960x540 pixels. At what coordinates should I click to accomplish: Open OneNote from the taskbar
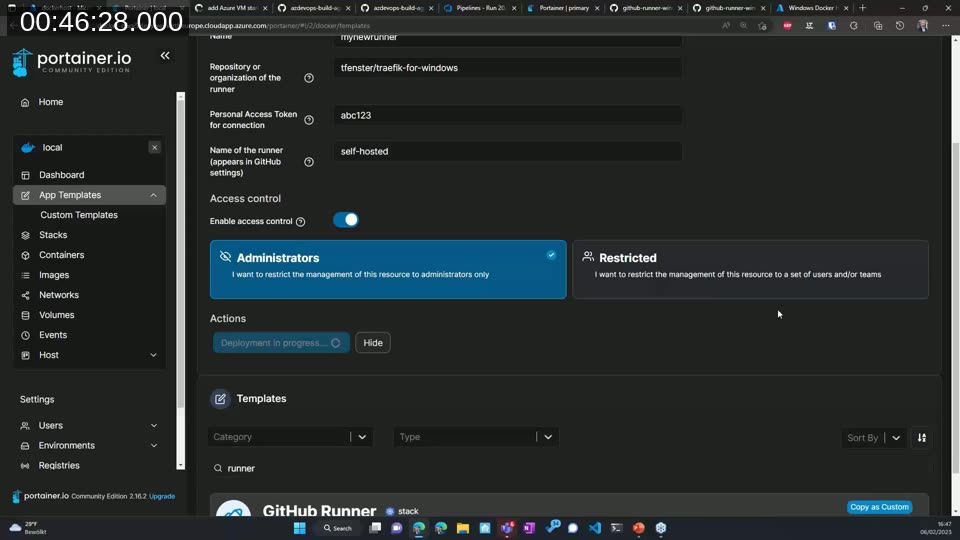(x=529, y=528)
